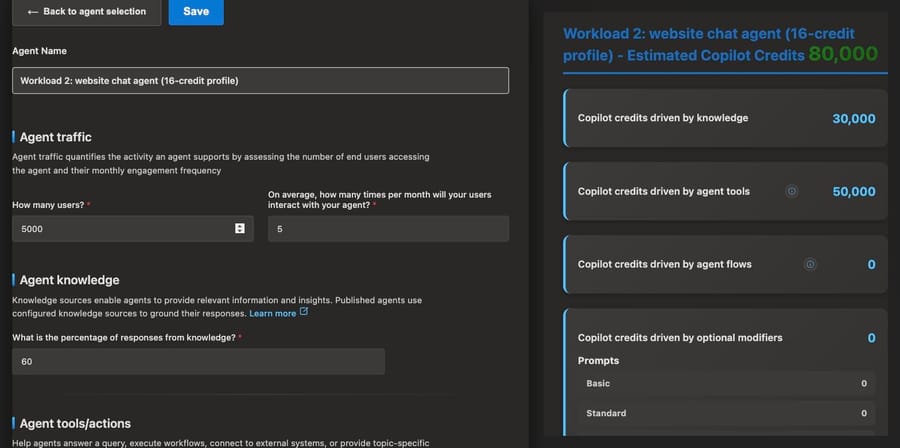
Task: Save the agent configuration
Action: point(196,12)
